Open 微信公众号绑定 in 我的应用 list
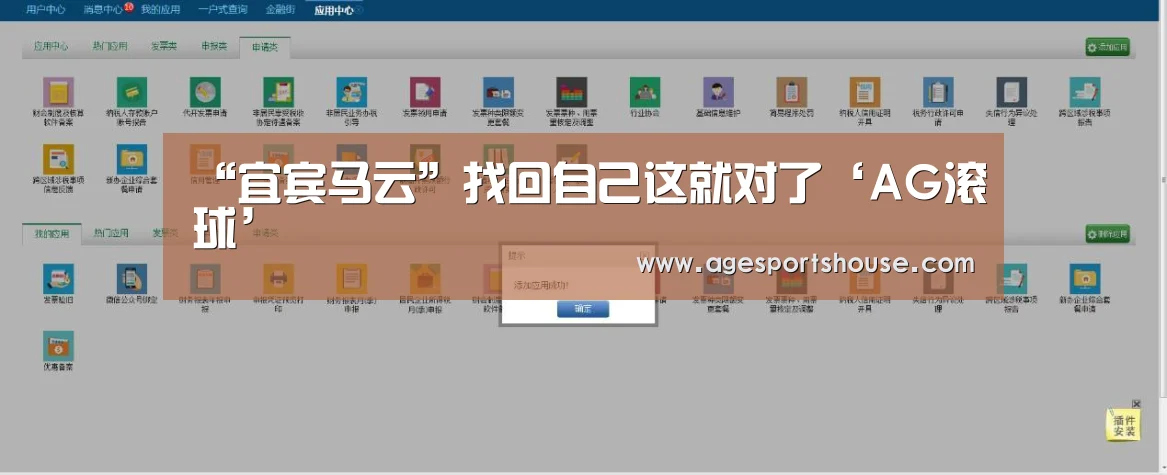Image resolution: width=1167 pixels, height=475 pixels. (x=132, y=278)
